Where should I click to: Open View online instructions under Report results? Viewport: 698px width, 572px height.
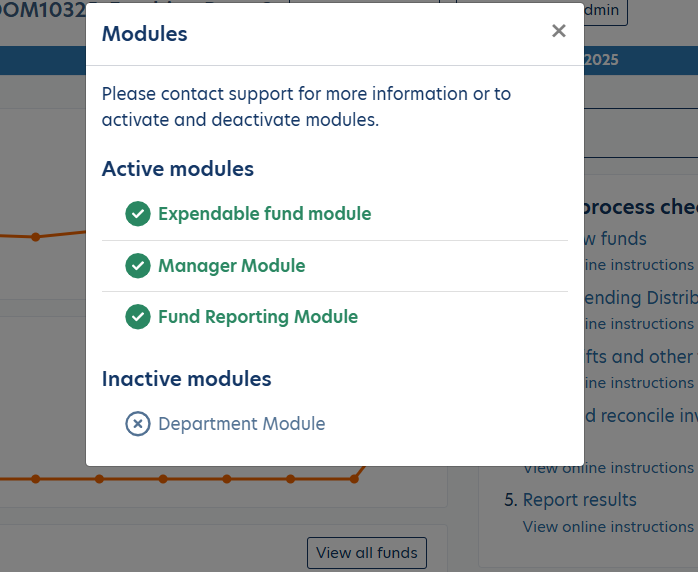pos(608,527)
